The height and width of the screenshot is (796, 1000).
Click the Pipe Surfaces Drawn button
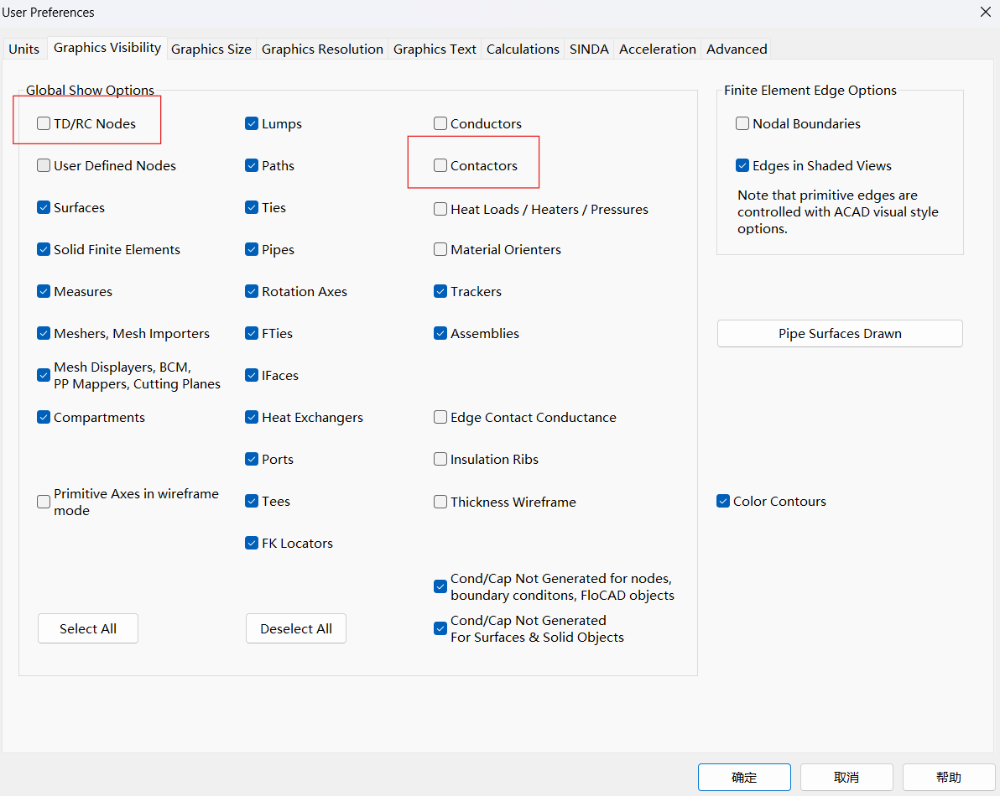839,334
